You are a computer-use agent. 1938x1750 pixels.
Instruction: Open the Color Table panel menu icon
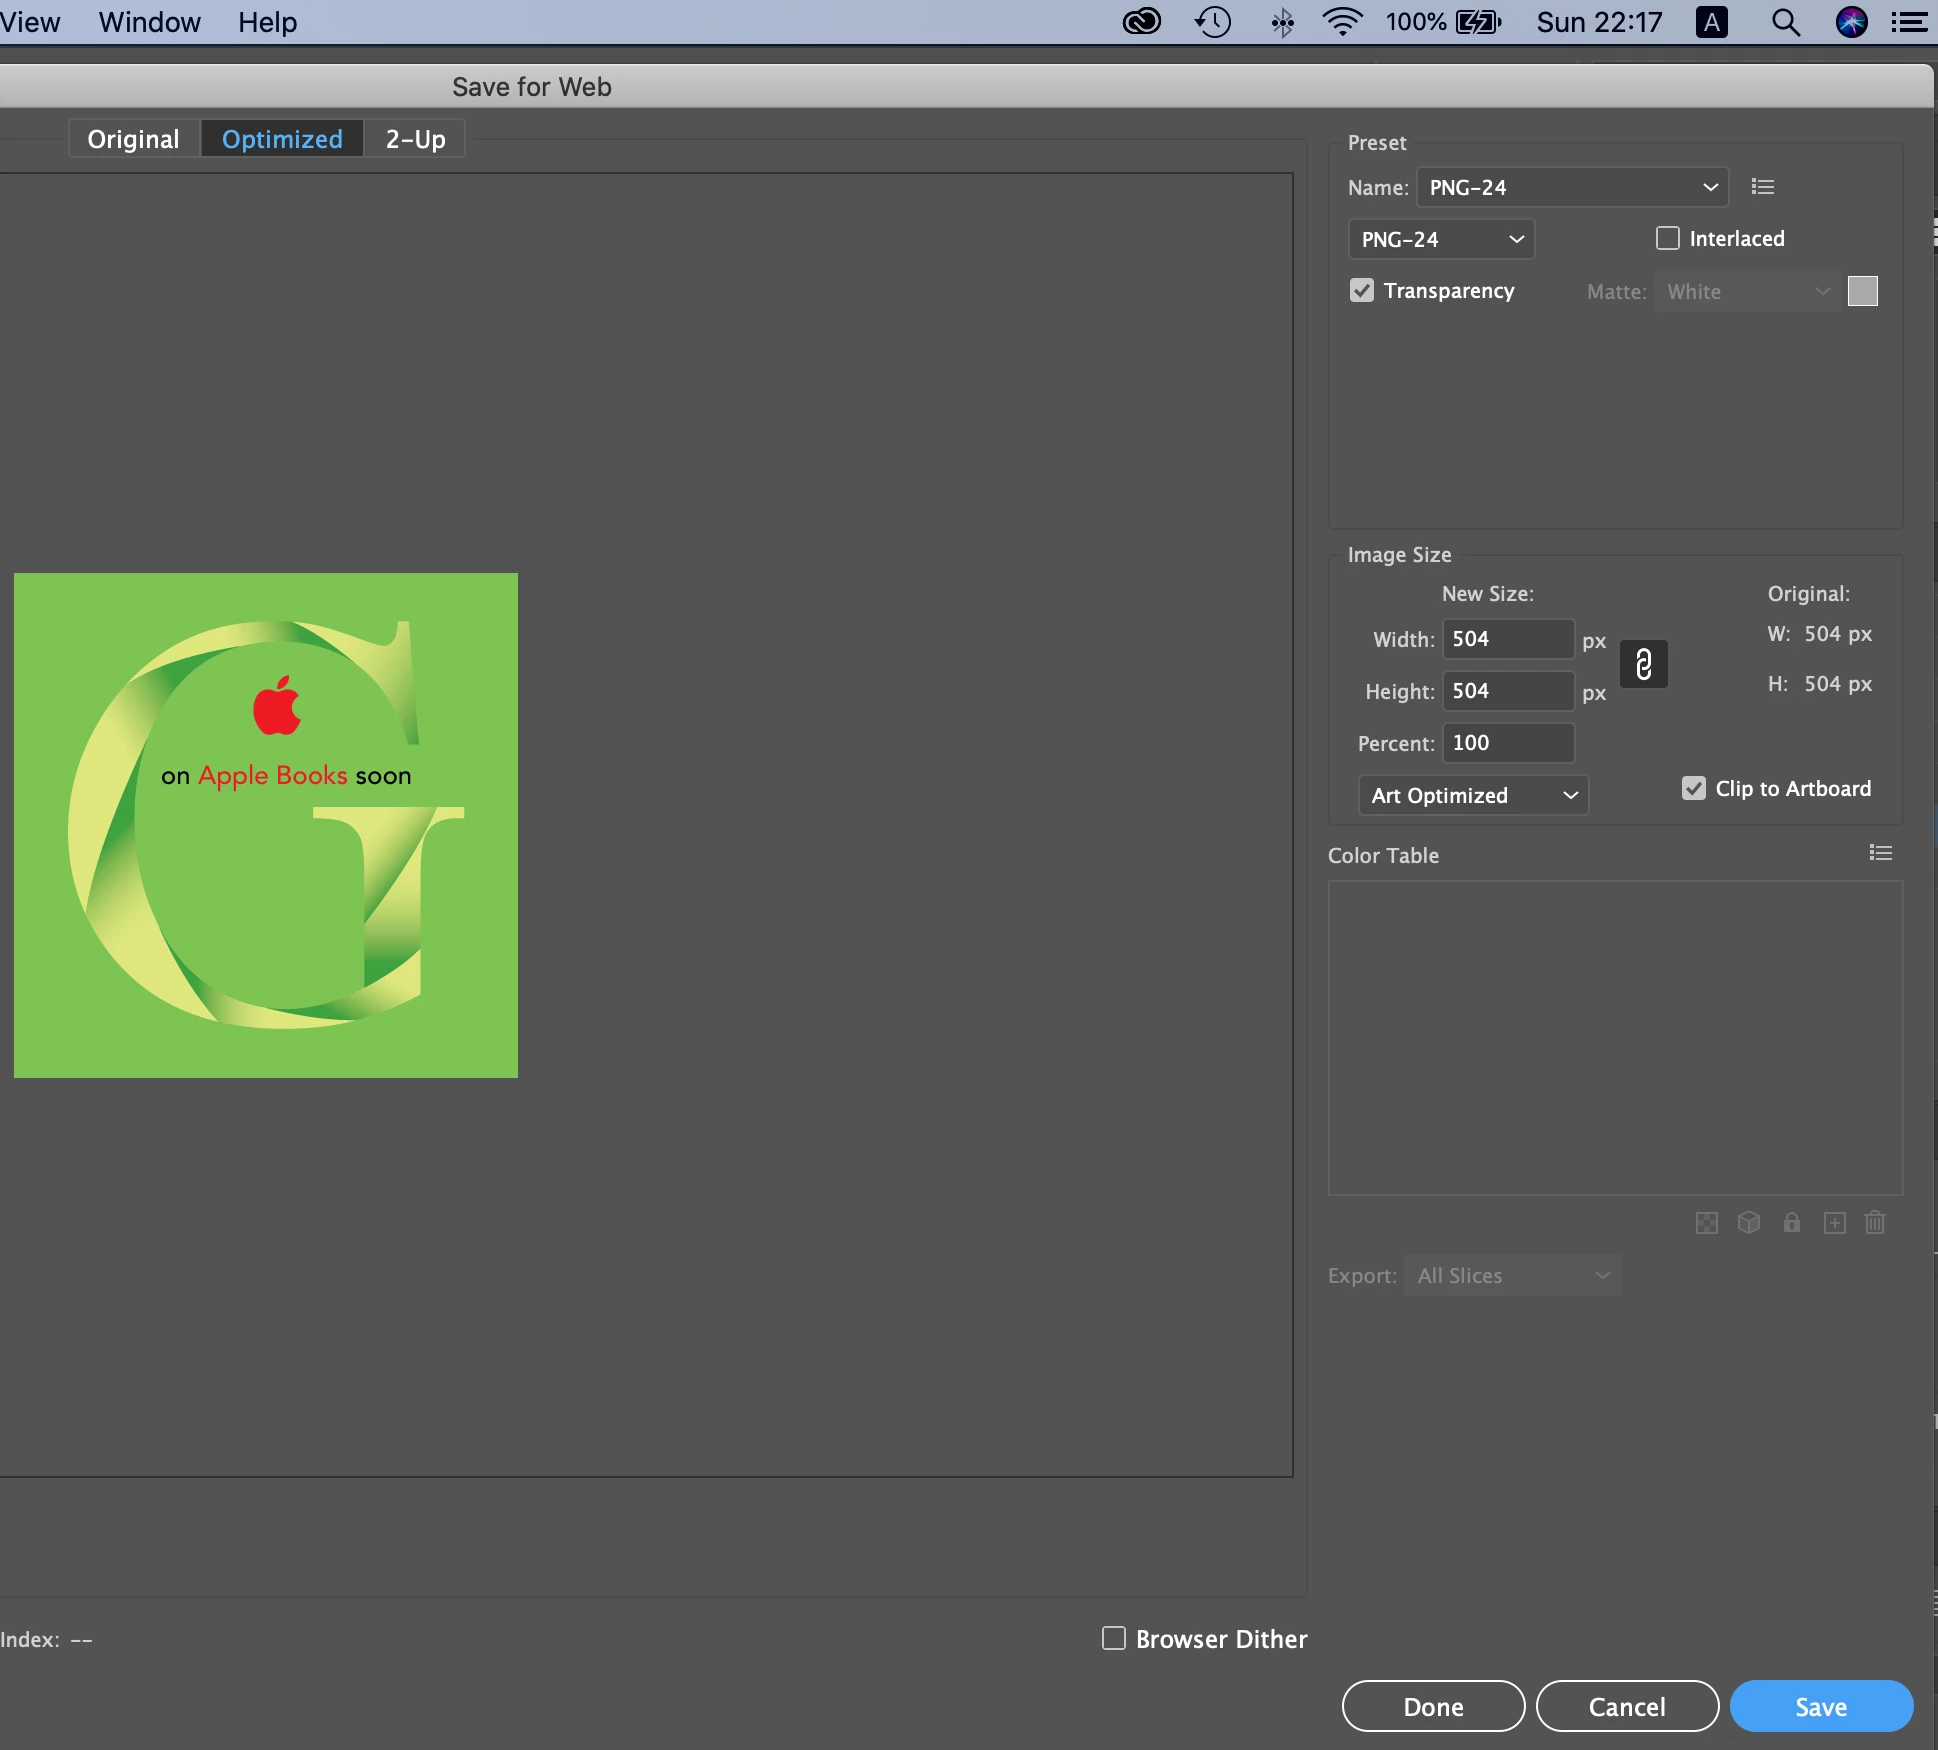pos(1880,853)
